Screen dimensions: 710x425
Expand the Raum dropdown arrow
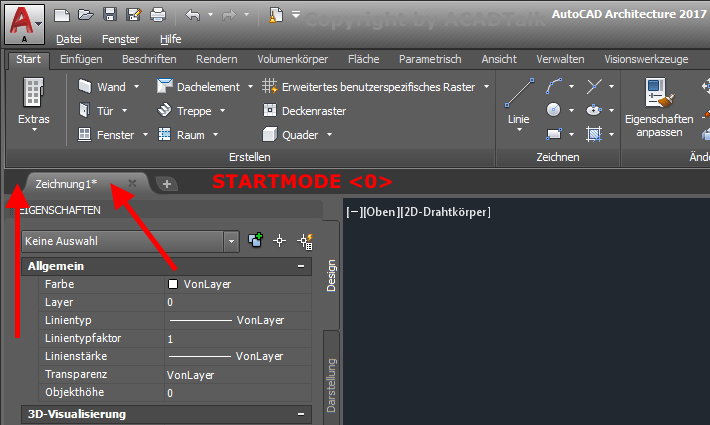coord(216,134)
